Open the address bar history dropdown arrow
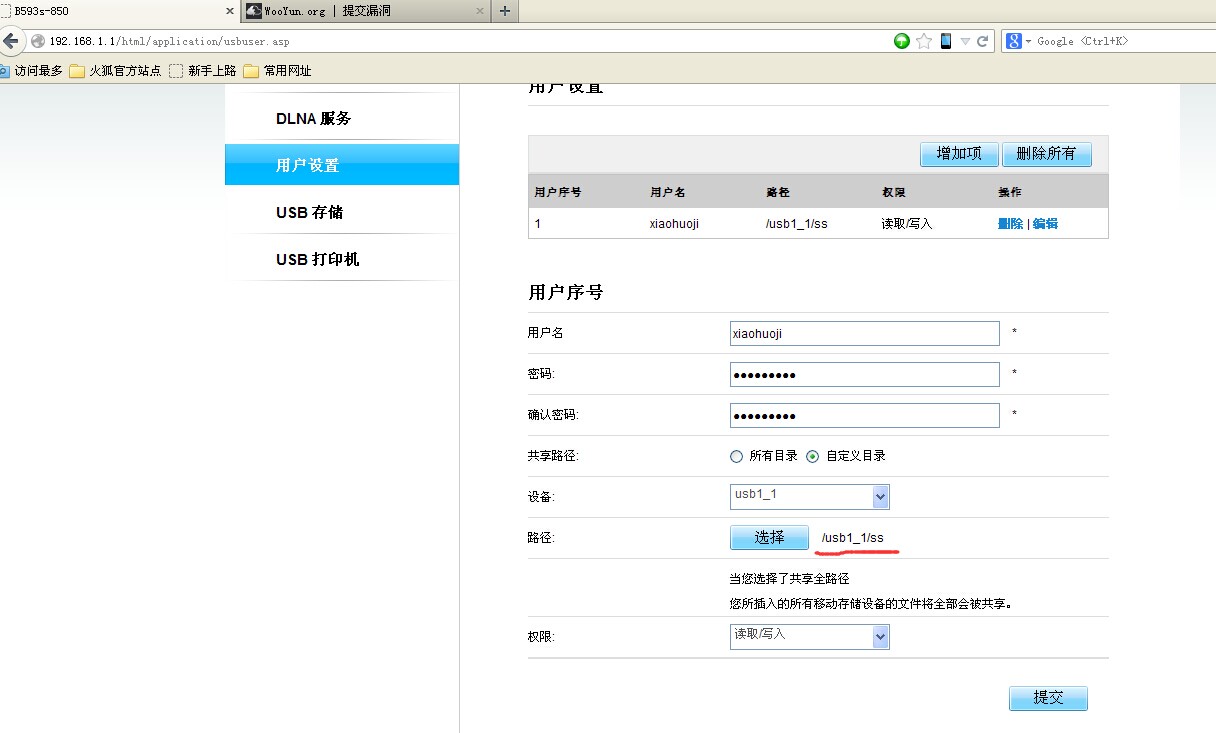 point(965,42)
